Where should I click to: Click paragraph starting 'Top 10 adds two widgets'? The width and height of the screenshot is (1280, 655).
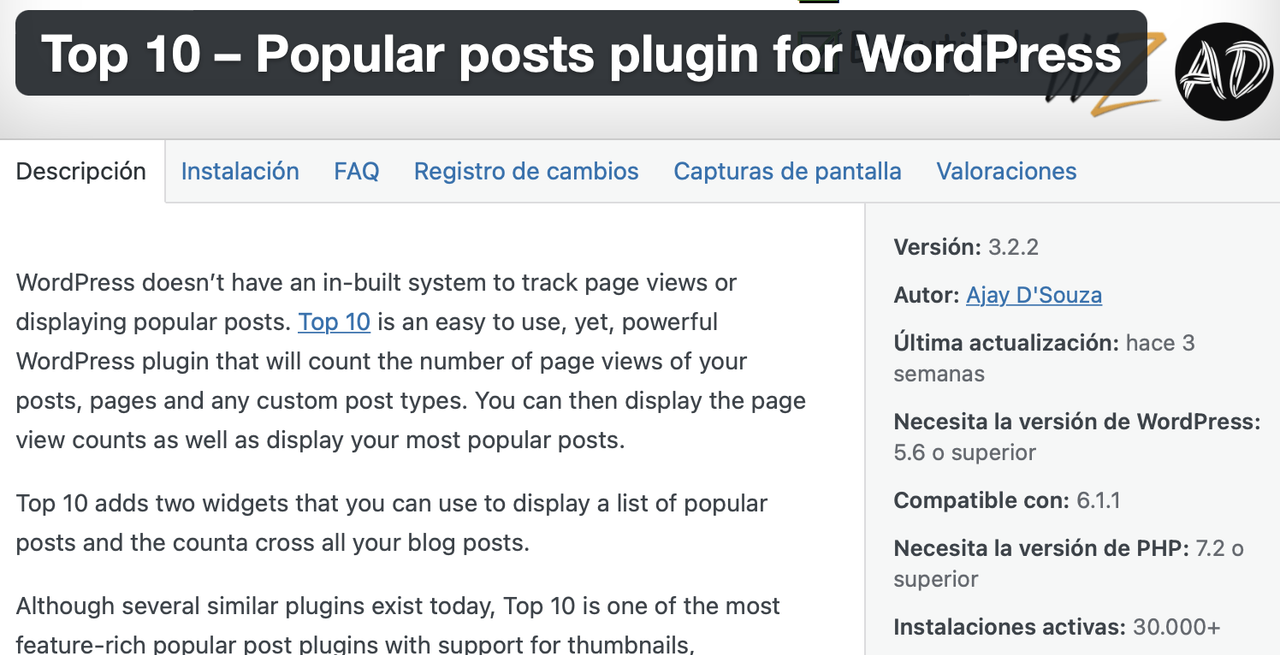coord(392,523)
